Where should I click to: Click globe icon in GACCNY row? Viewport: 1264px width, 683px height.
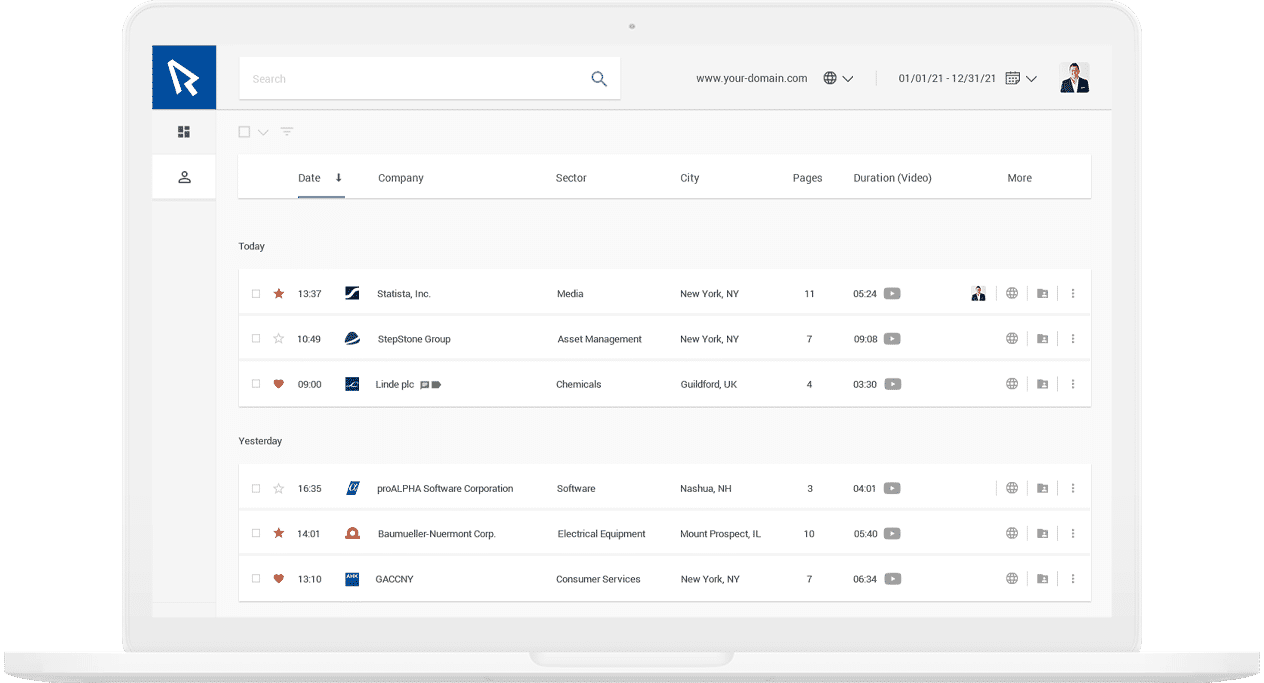tap(1012, 579)
